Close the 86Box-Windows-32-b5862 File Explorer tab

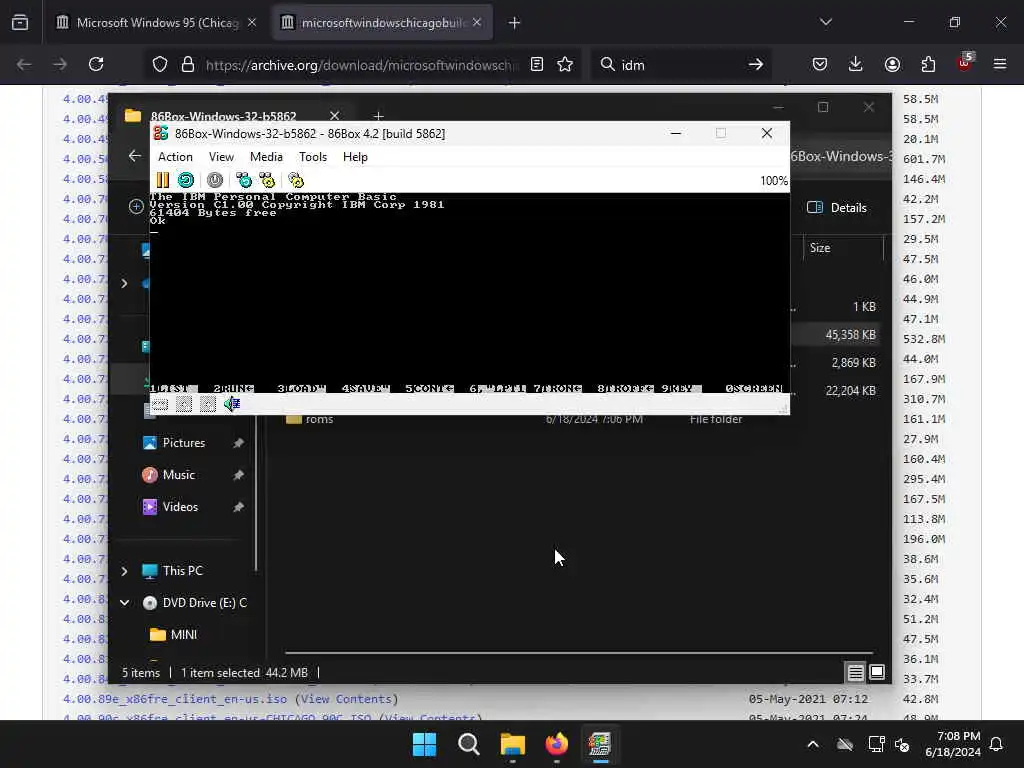(334, 116)
